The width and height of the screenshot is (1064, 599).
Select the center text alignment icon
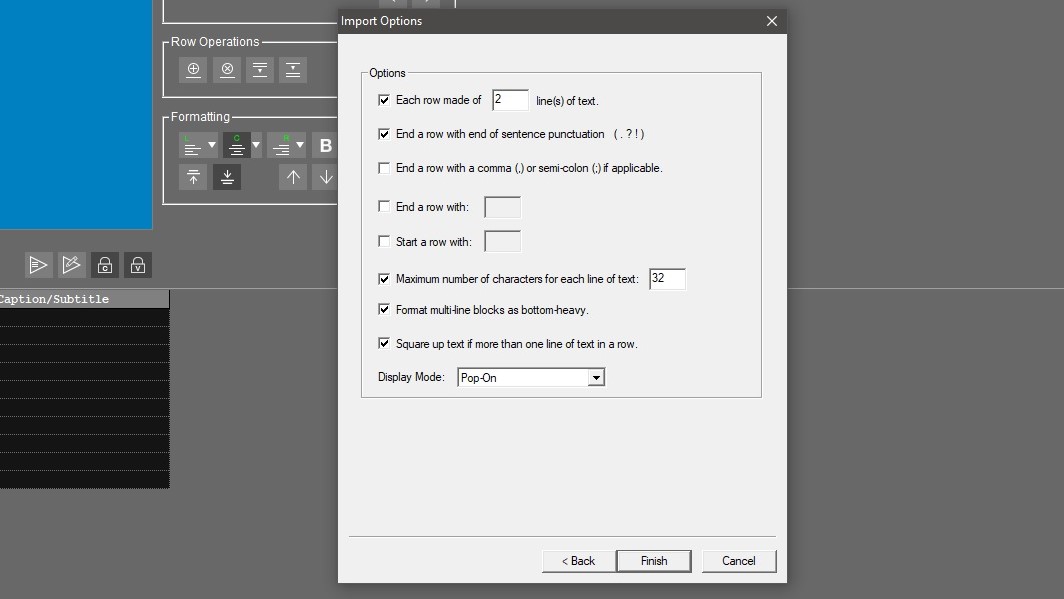point(236,146)
